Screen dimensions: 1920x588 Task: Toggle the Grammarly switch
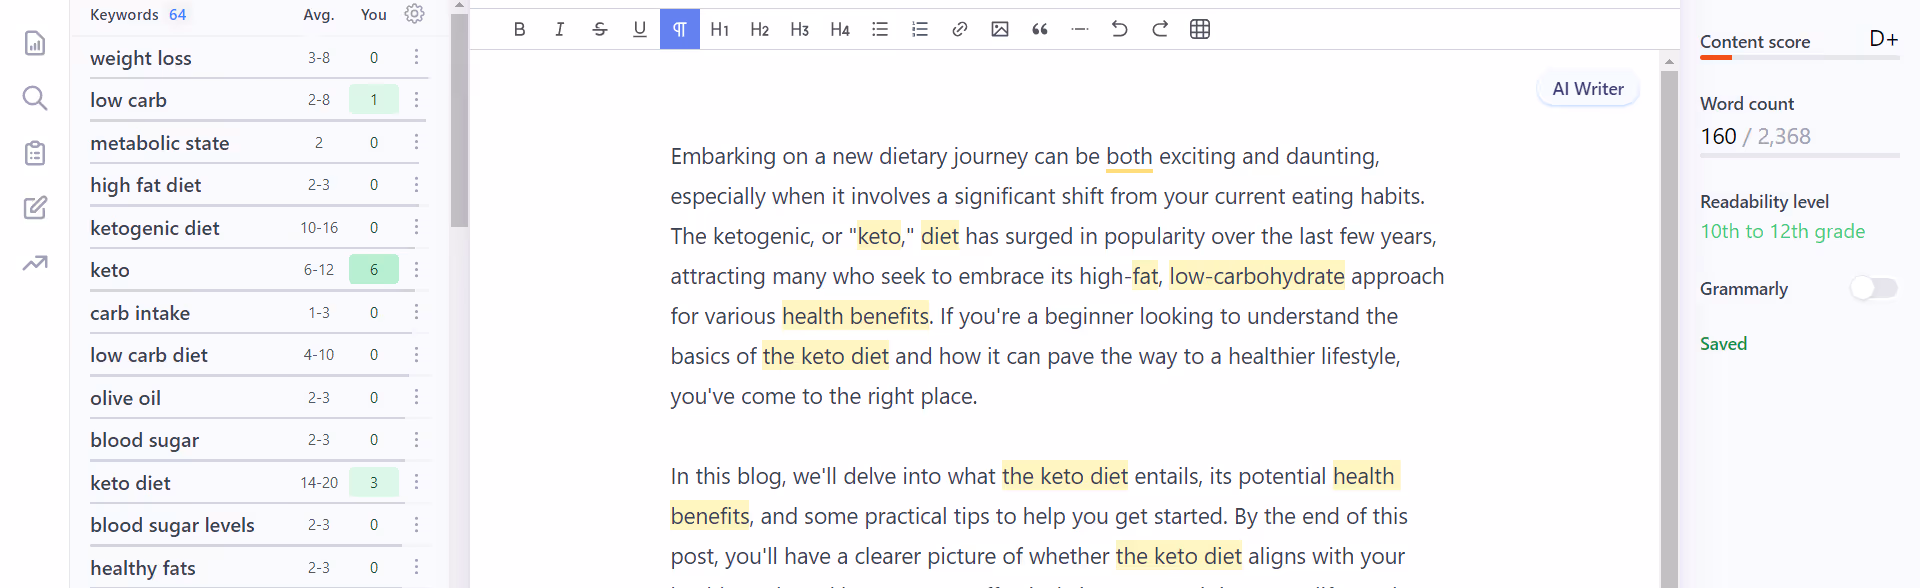coord(1873,288)
